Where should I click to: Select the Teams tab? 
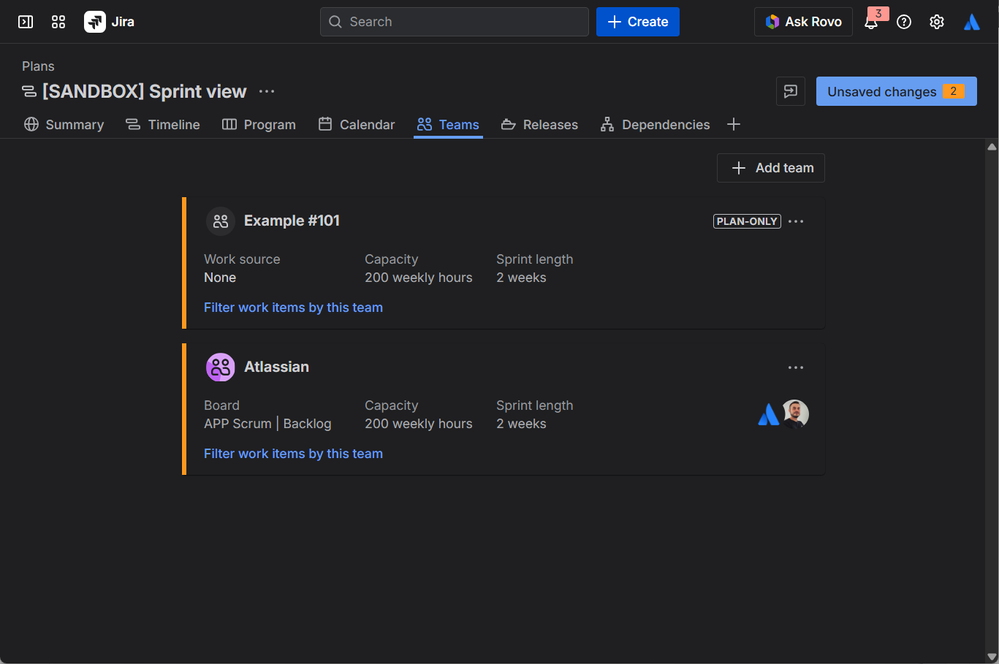[x=448, y=124]
